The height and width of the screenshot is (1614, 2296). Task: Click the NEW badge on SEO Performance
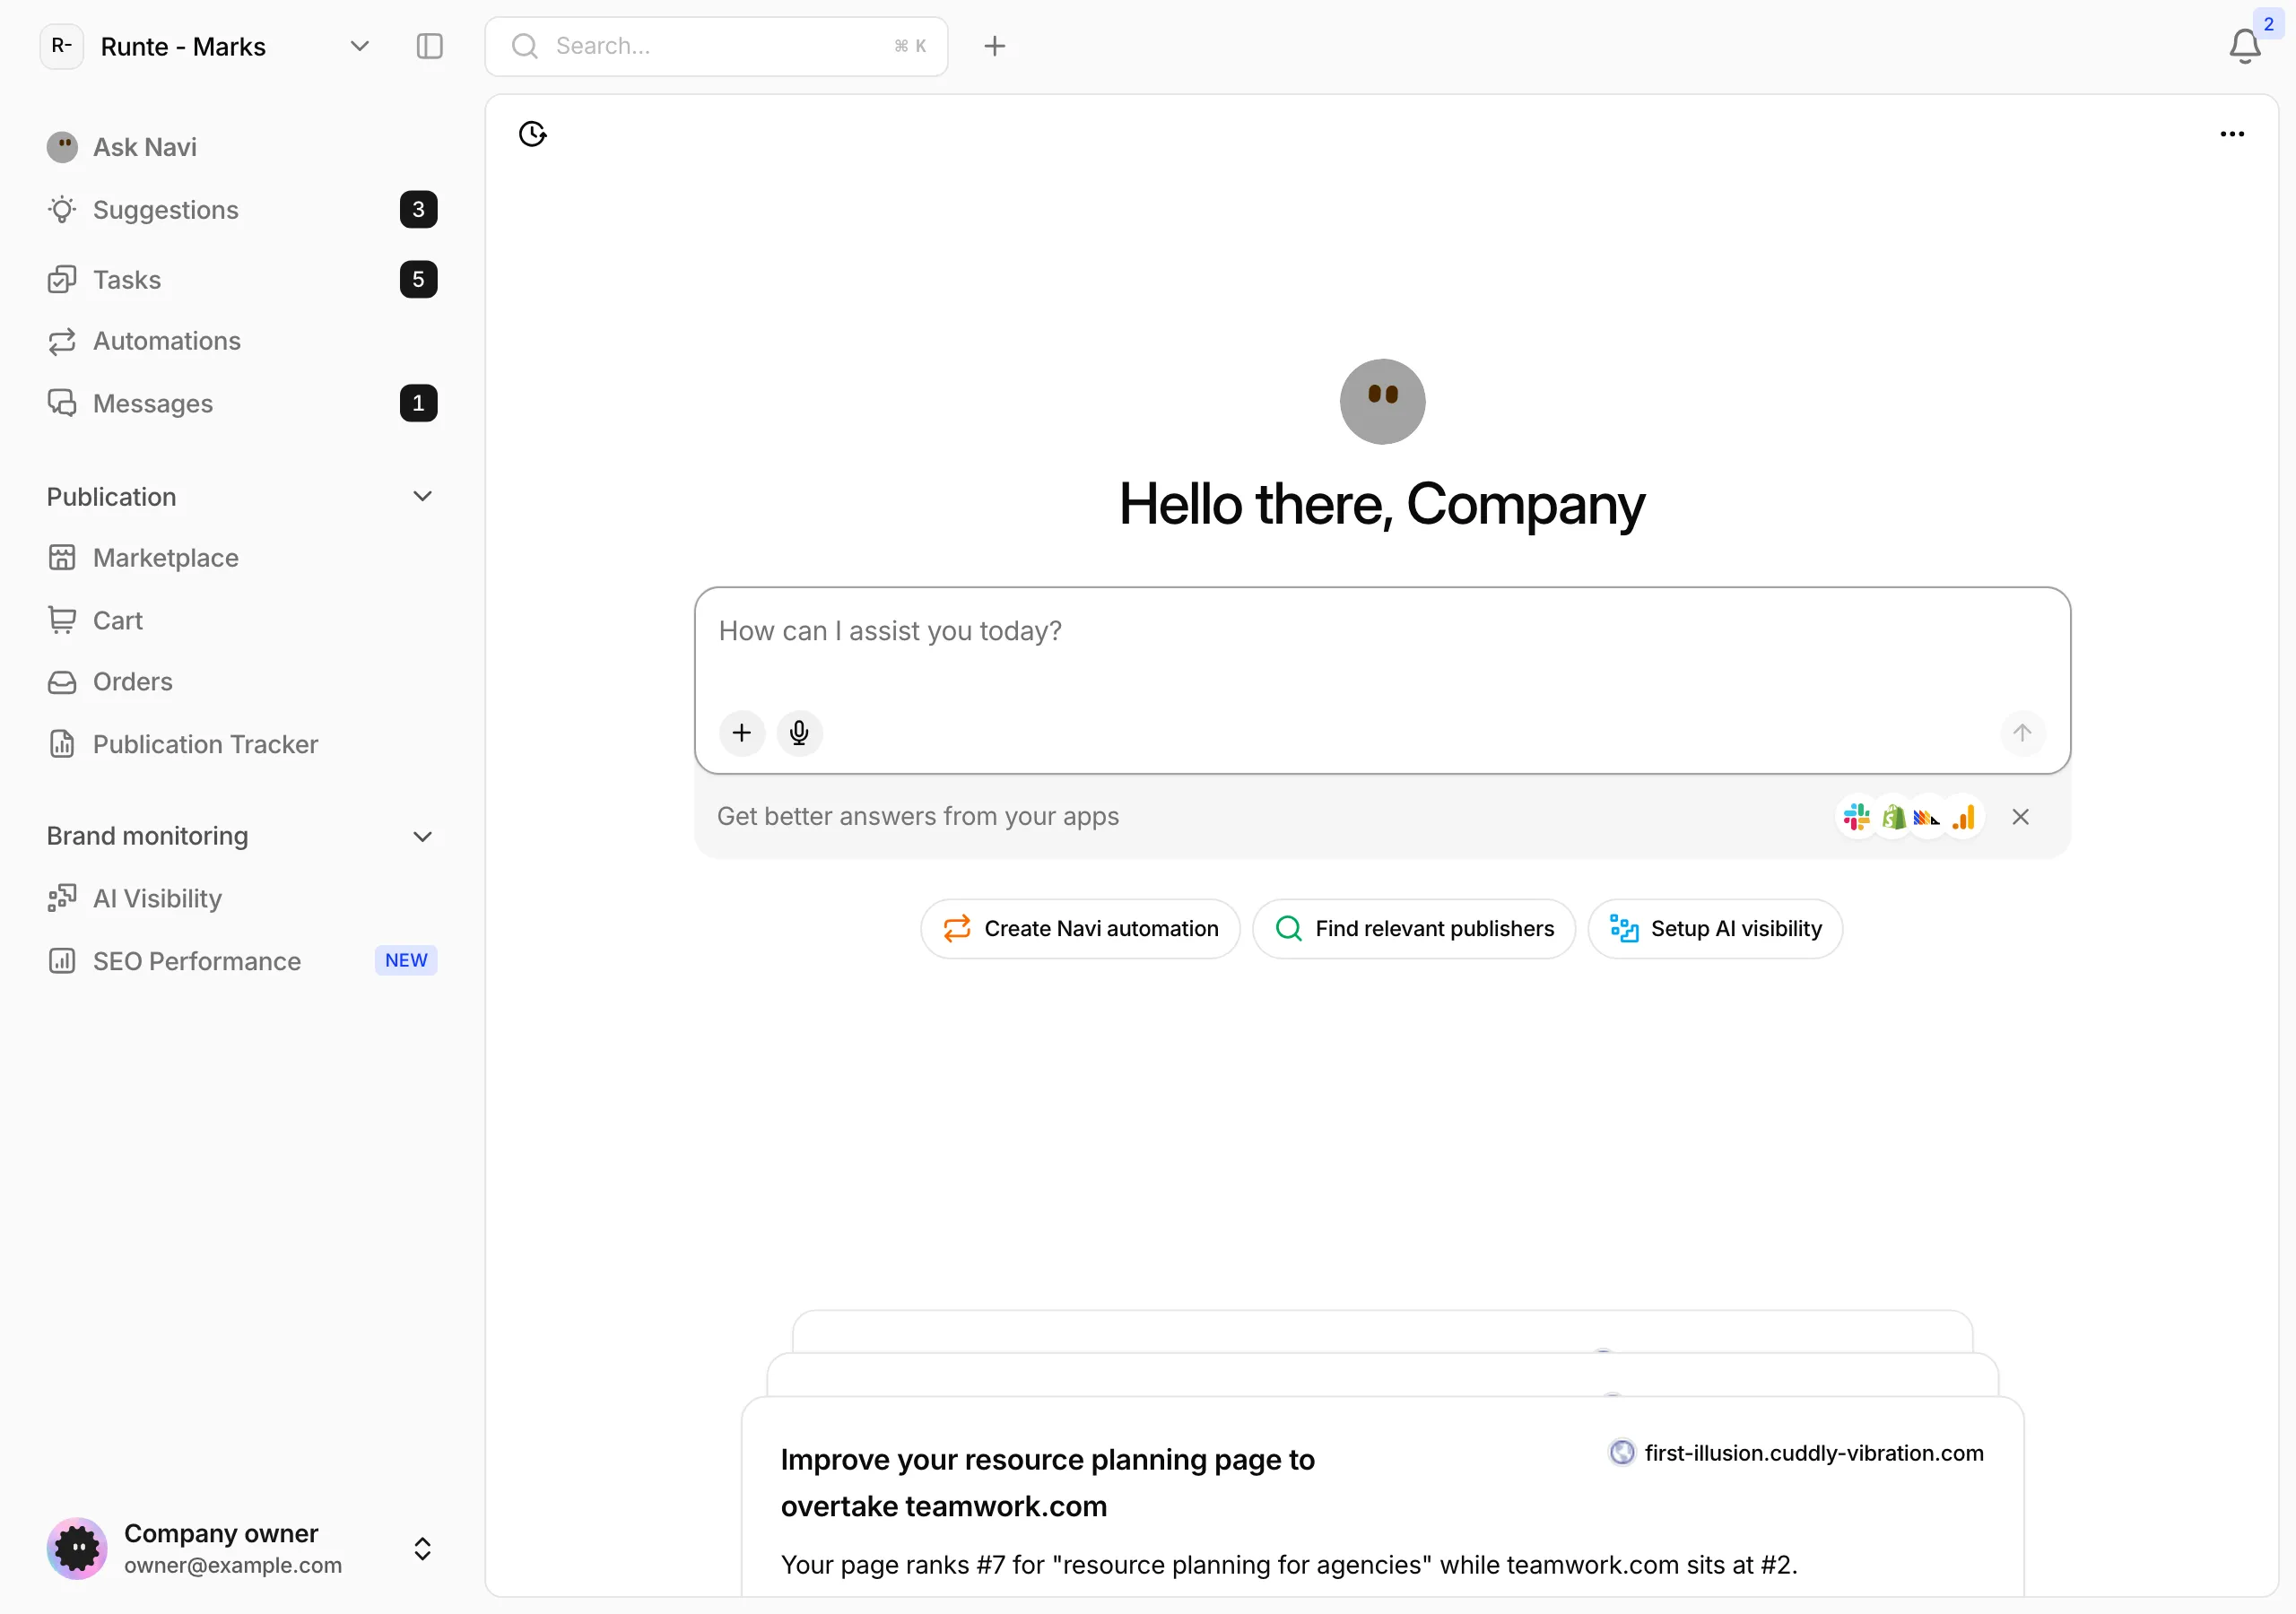pos(406,961)
